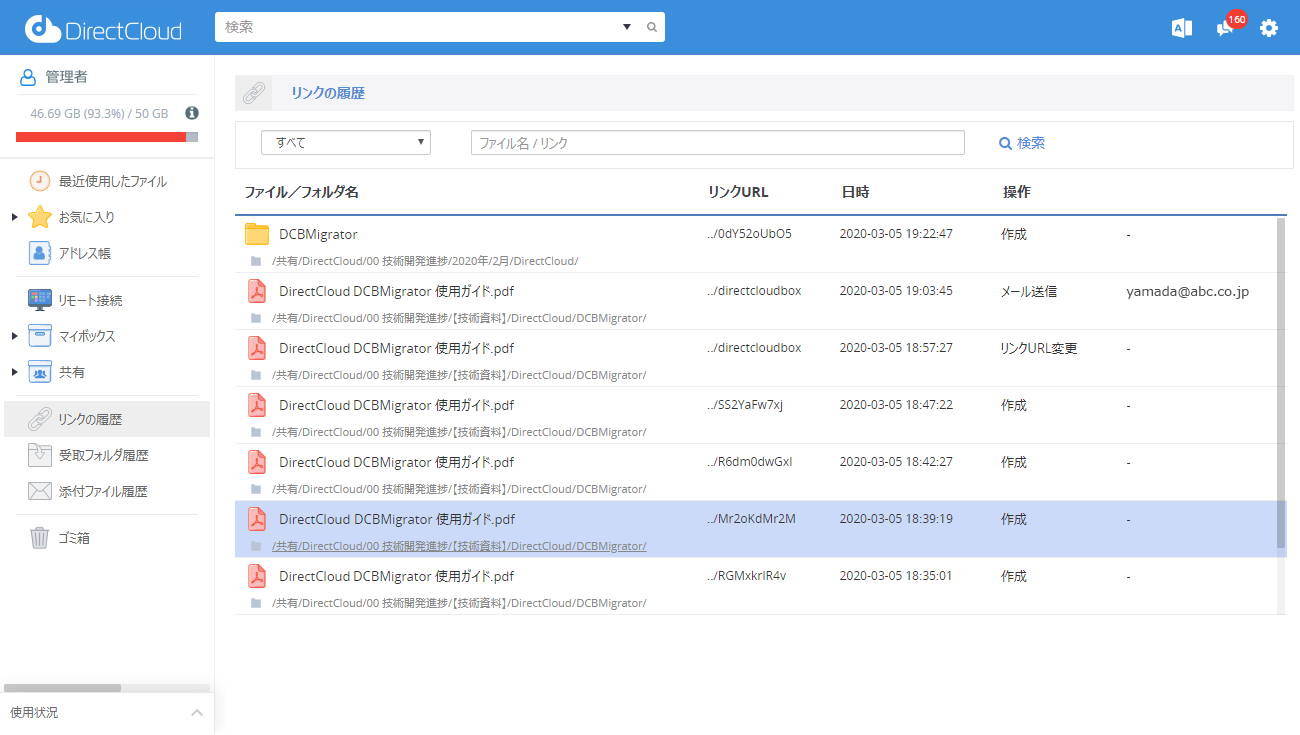Screen dimensions: 1300x735
Task: Open リモート接続 monitor icon
Action: pyautogui.click(x=40, y=300)
